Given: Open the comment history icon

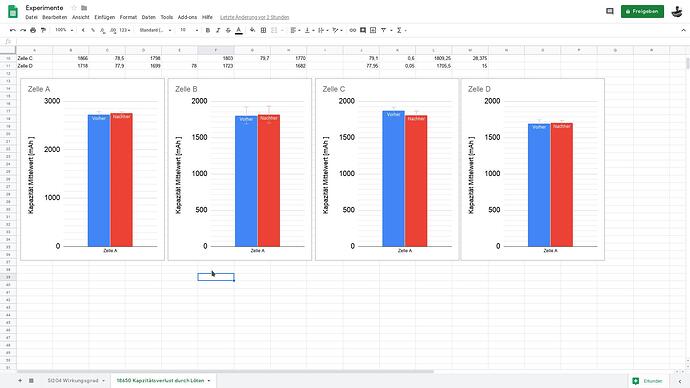Looking at the screenshot, I should click(x=609, y=11).
